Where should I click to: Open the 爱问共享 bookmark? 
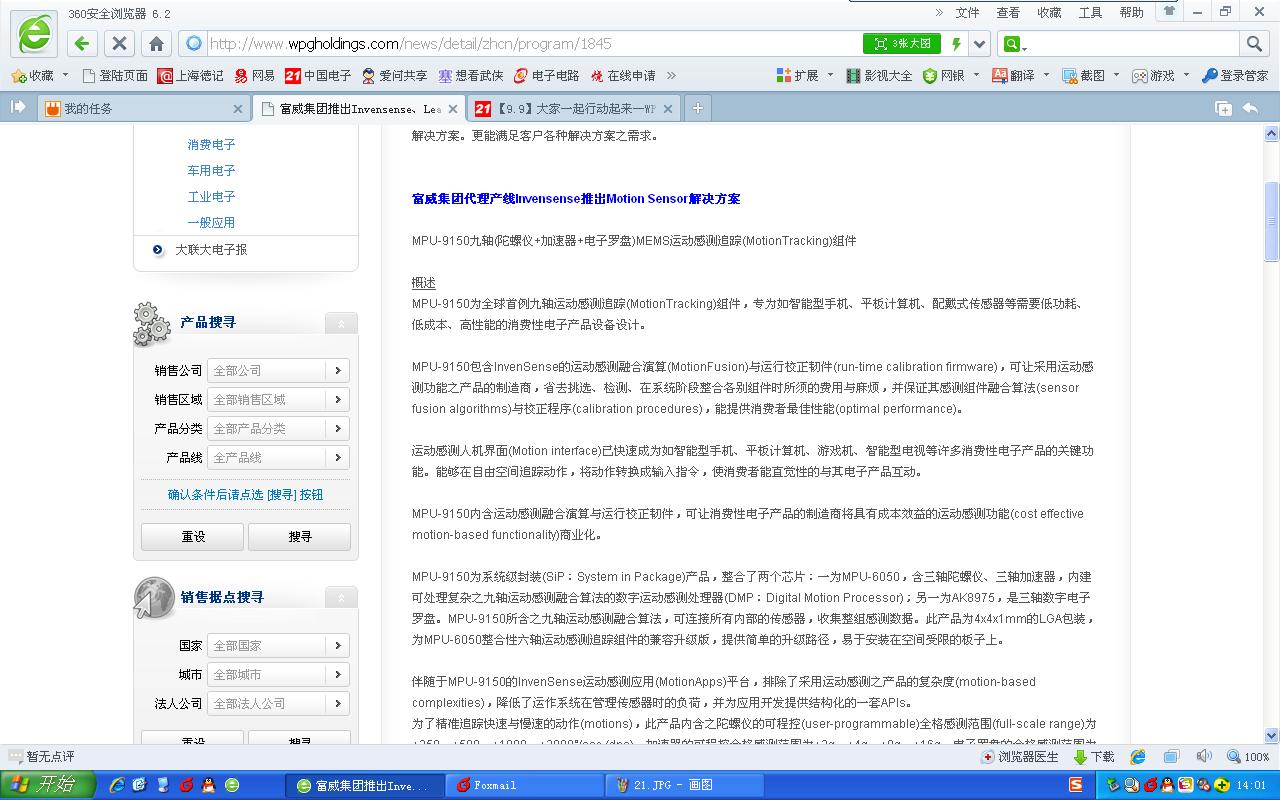tap(394, 75)
